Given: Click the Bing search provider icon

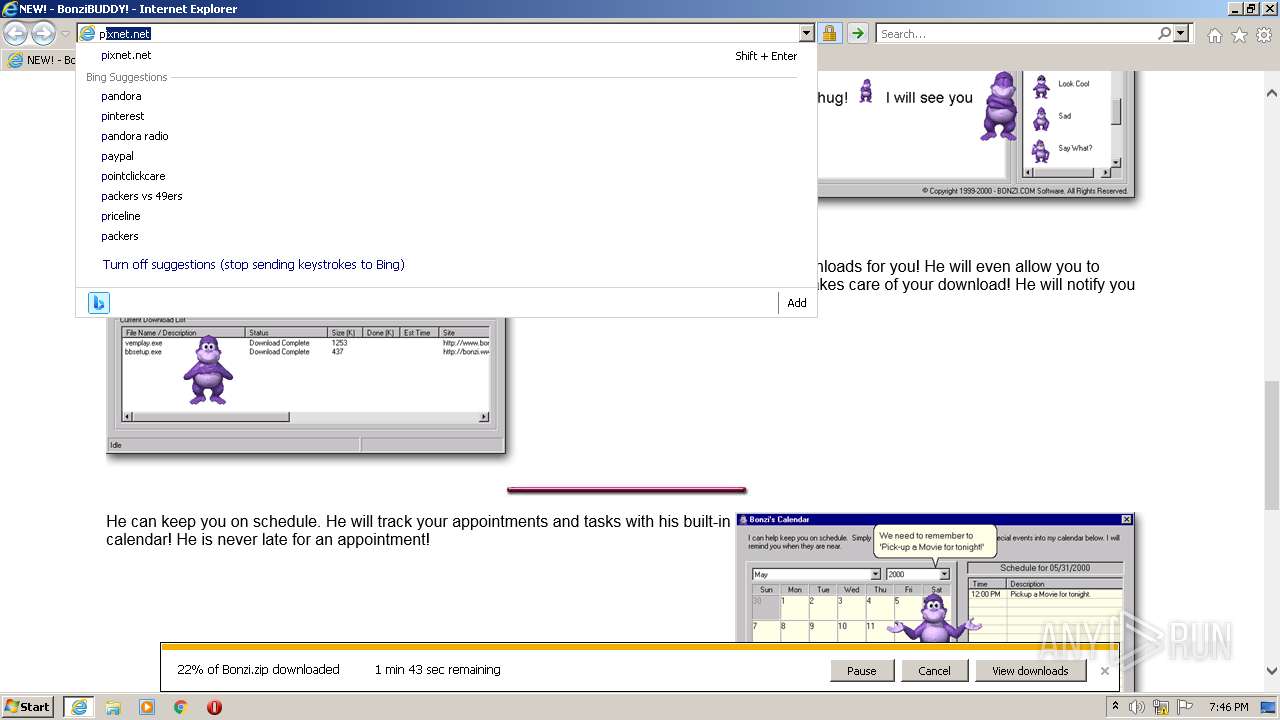Looking at the screenshot, I should 98,303.
